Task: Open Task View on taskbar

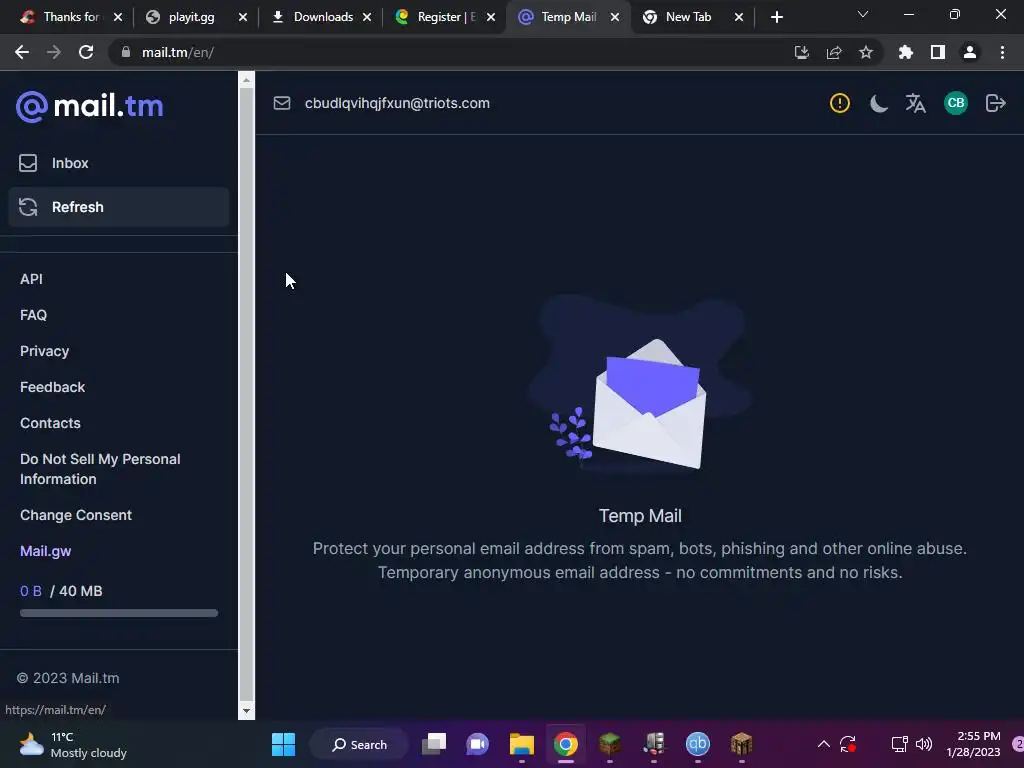Action: pos(434,744)
